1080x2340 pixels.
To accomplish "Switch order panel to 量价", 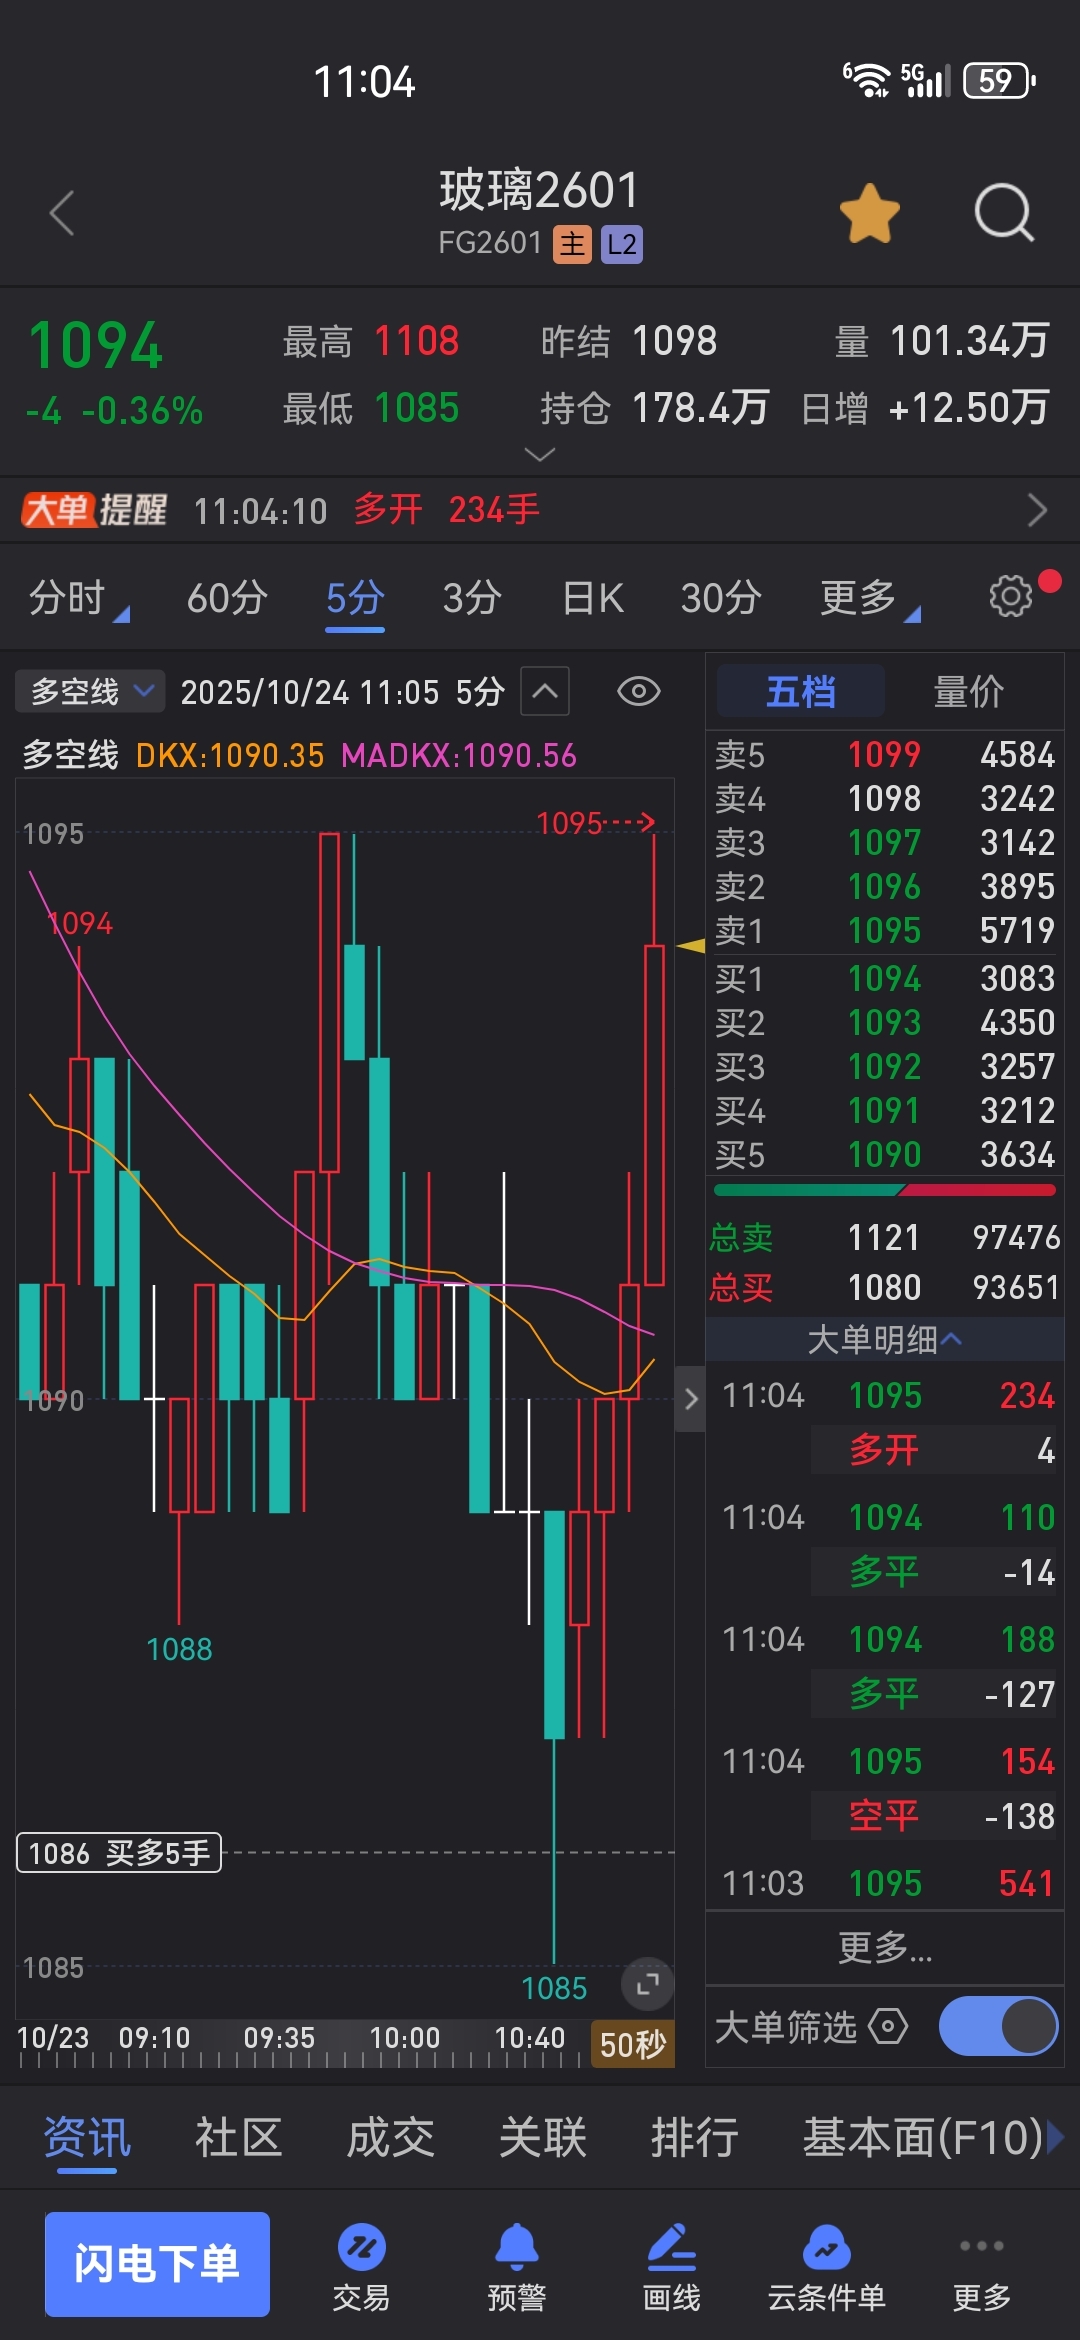I will (x=968, y=691).
